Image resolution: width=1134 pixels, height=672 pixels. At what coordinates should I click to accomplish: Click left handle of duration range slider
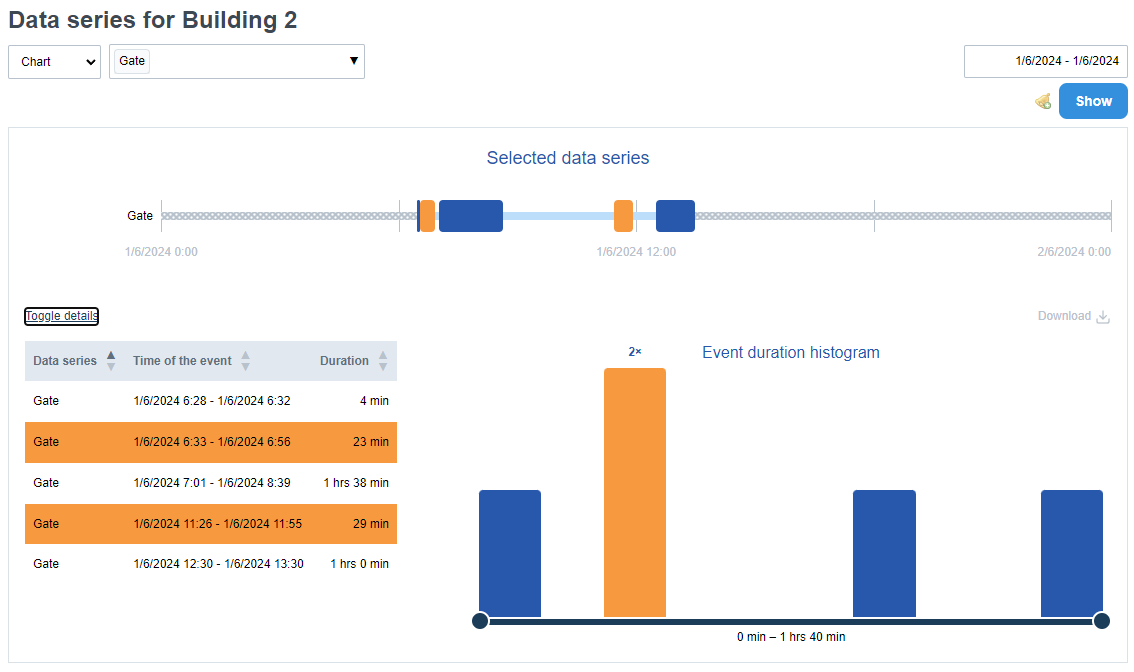pos(480,621)
